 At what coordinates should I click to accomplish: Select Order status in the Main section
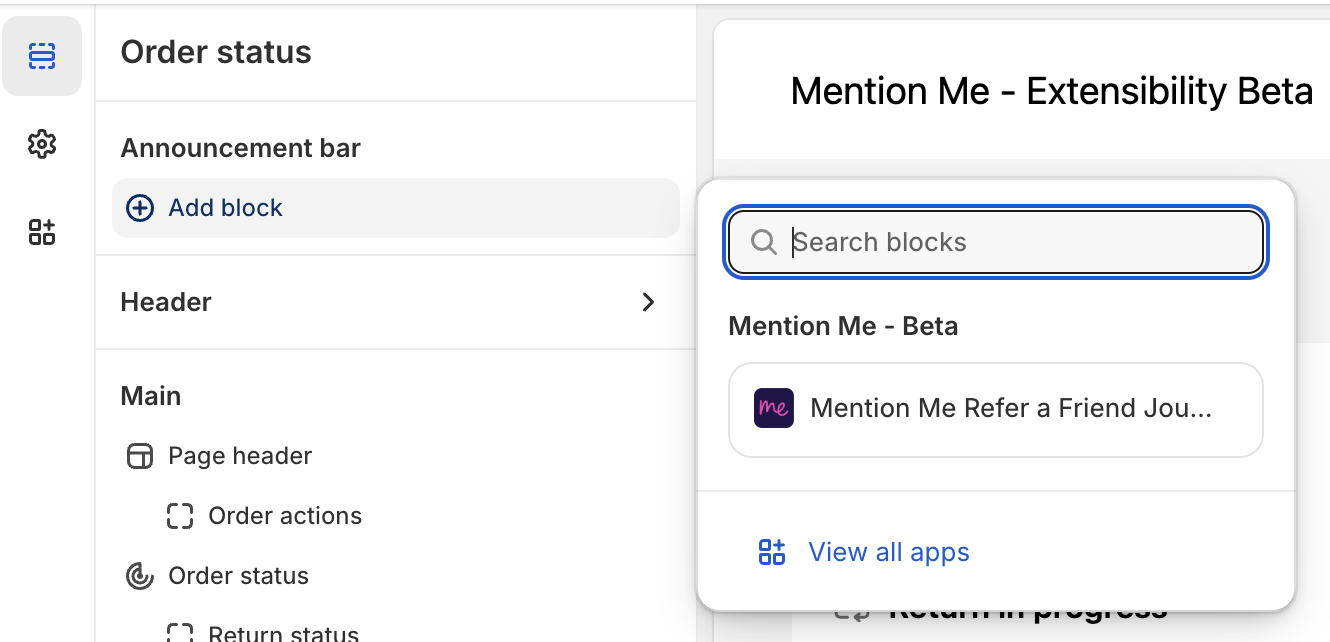point(240,576)
